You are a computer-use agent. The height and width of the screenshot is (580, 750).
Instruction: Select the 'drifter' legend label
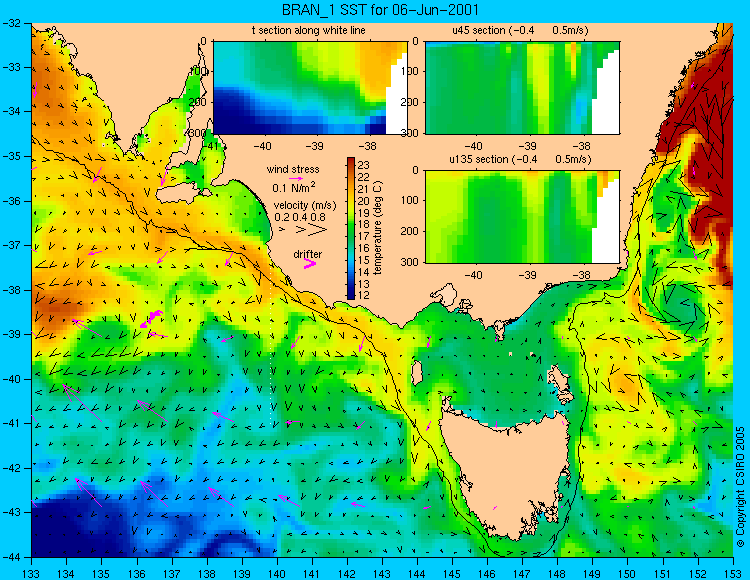point(308,254)
